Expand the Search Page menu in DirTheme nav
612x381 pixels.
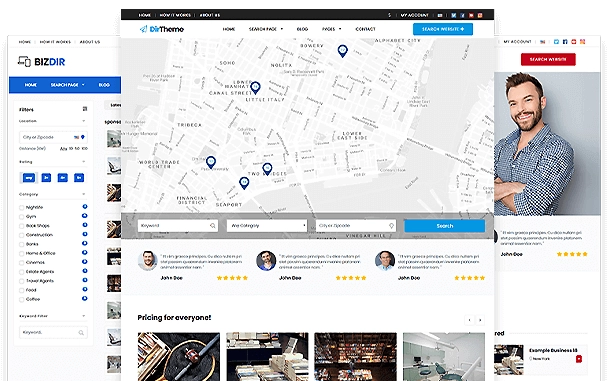click(x=266, y=29)
